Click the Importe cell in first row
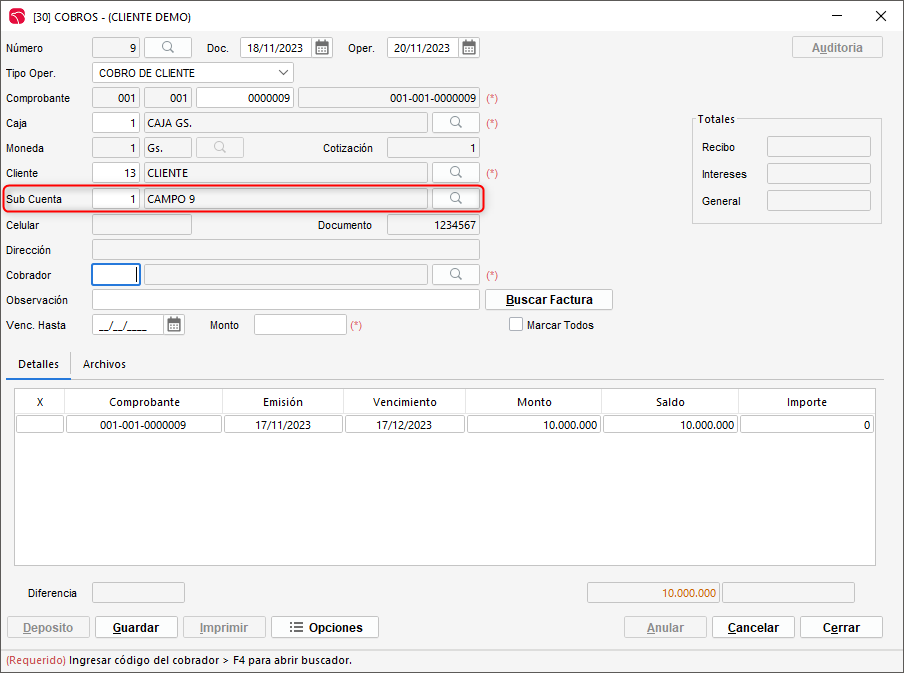904x673 pixels. (x=806, y=425)
